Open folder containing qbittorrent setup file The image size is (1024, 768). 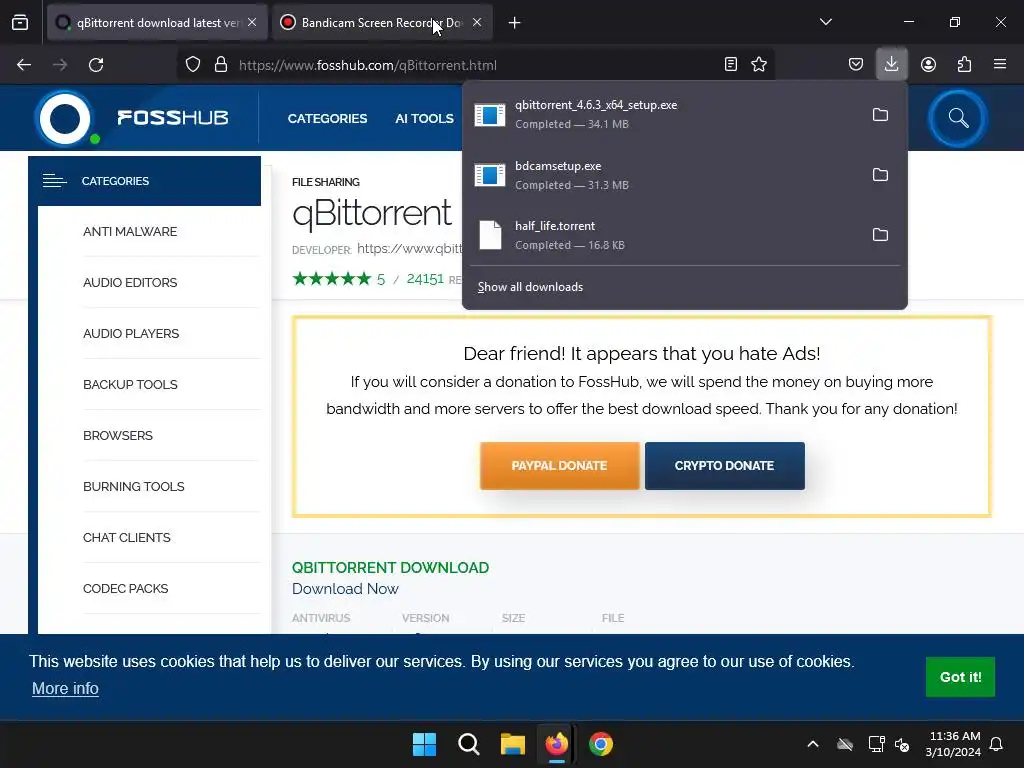(880, 115)
